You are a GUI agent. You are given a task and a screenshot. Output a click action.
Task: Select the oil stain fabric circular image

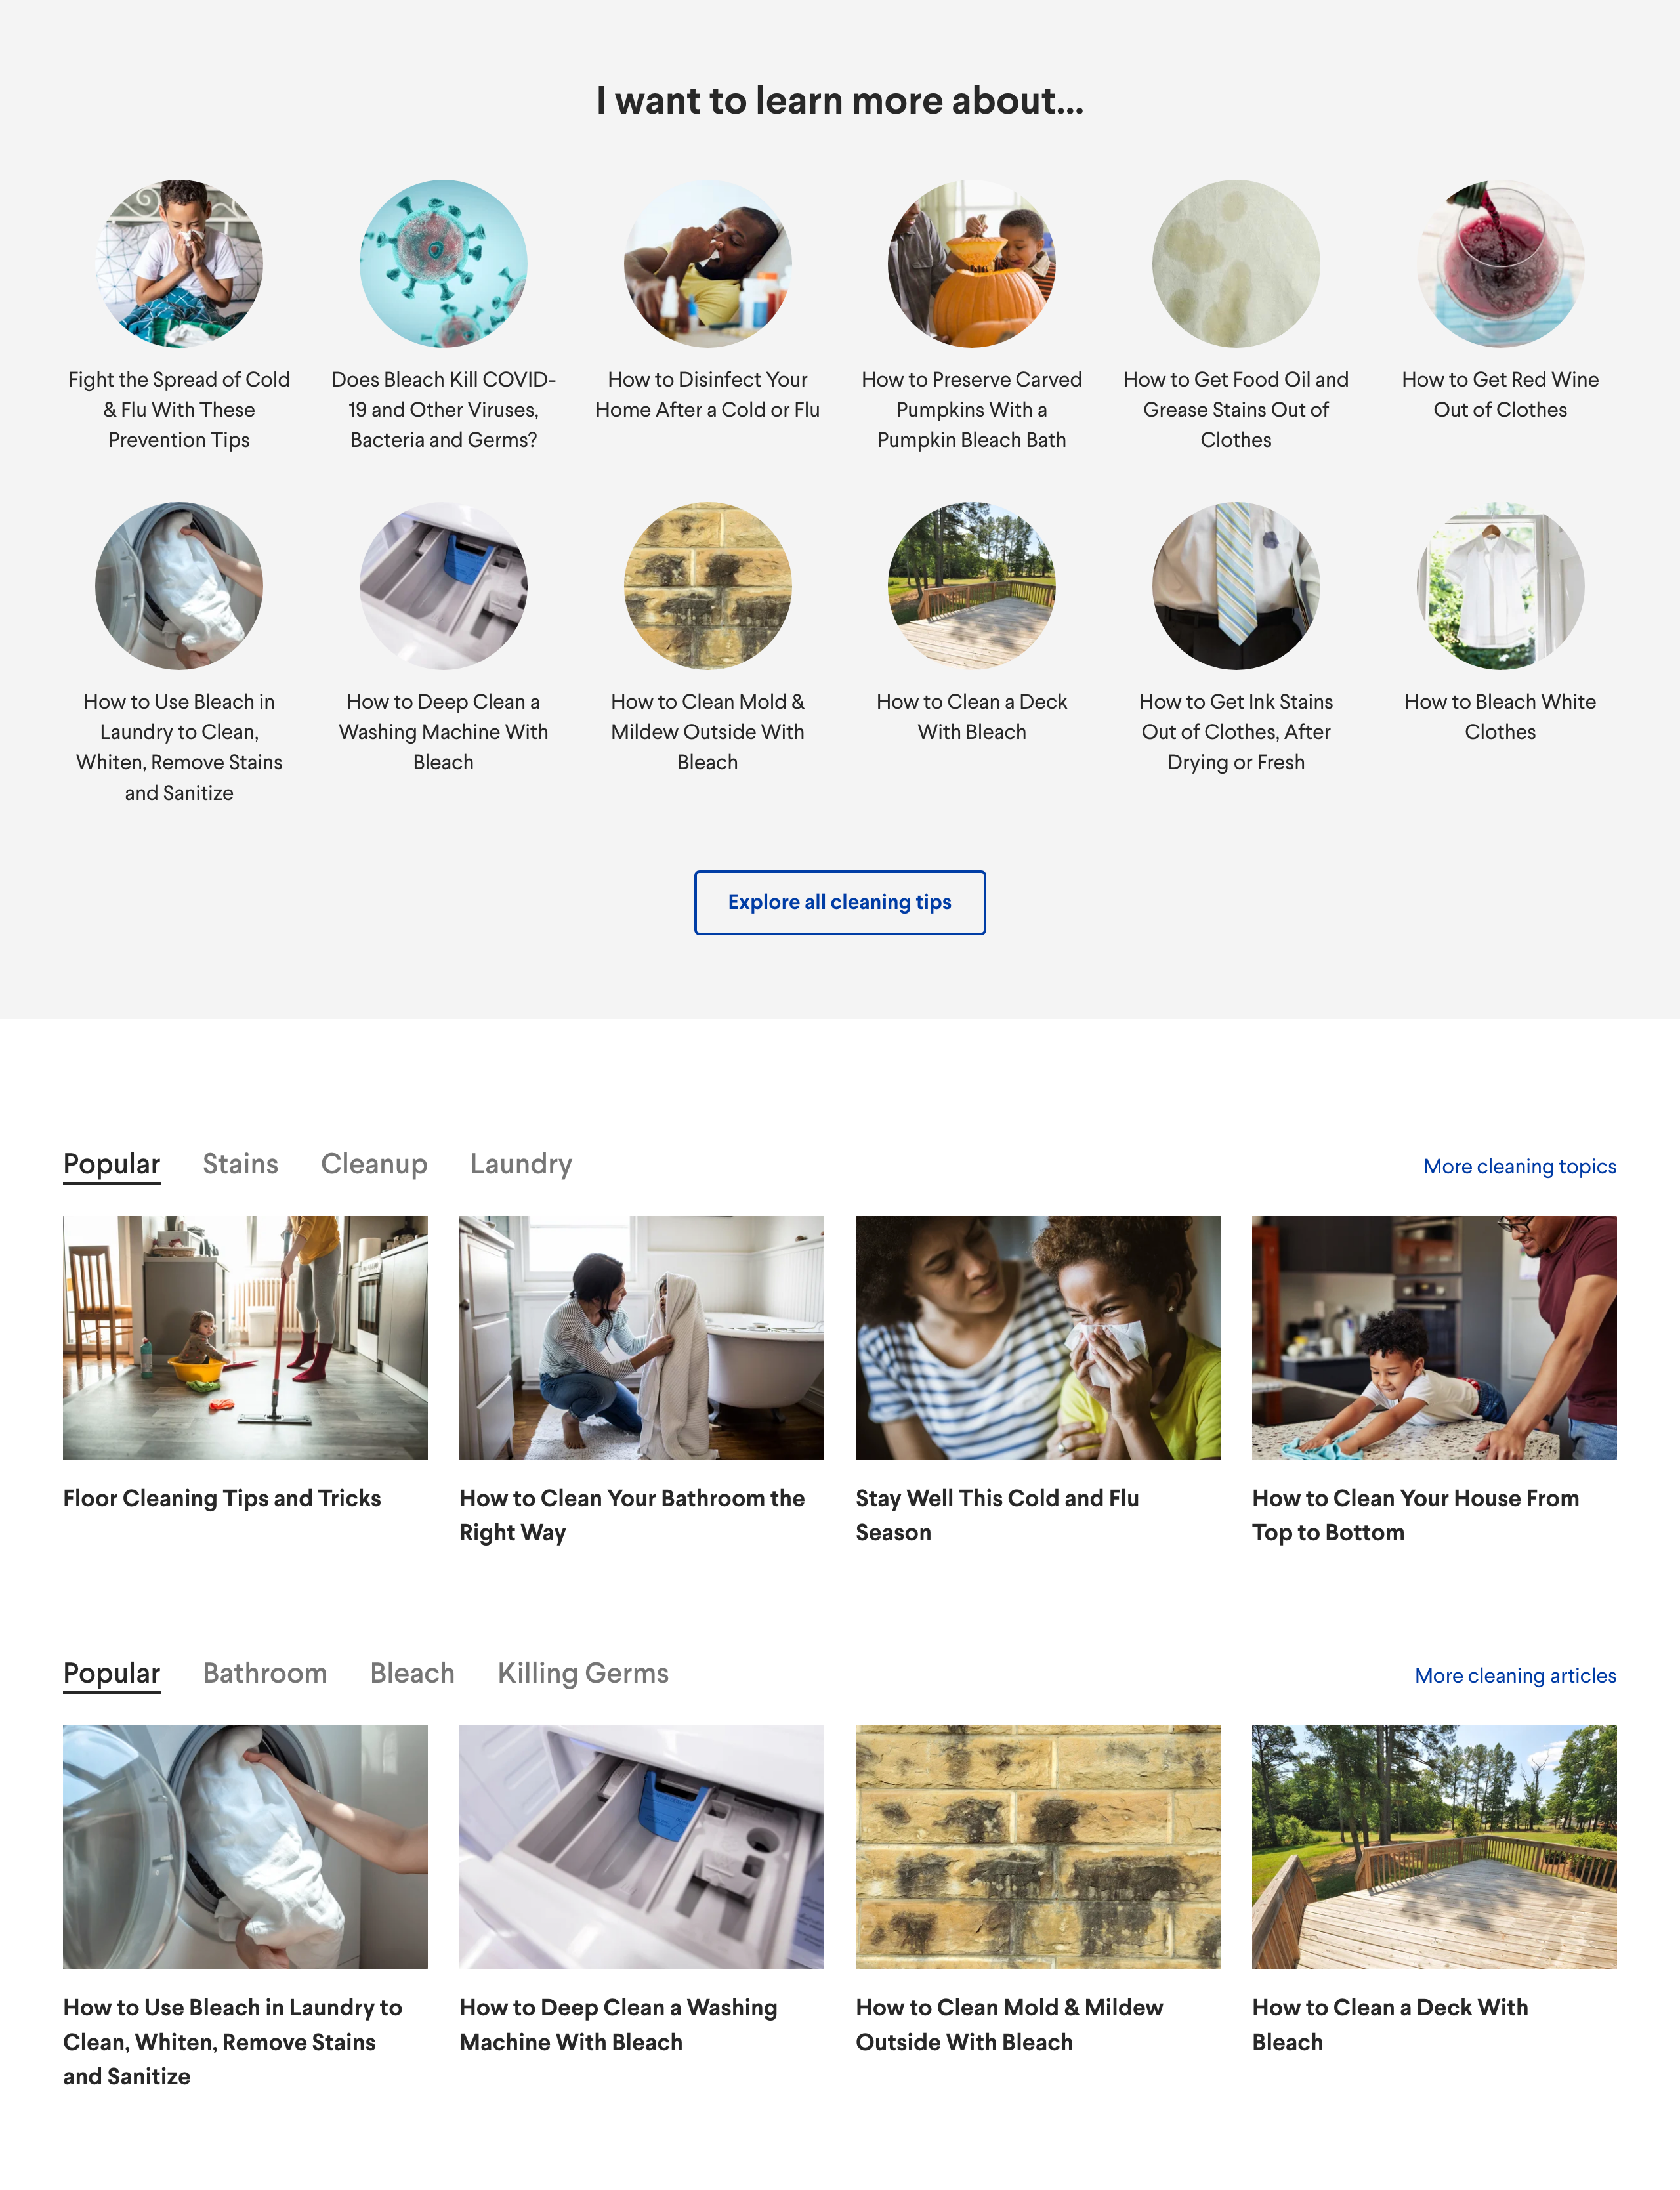click(1236, 264)
